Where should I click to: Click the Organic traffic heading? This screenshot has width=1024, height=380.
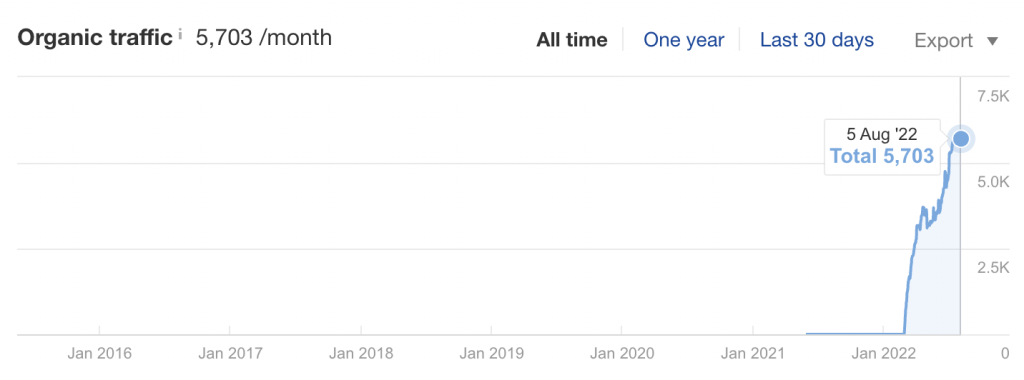[x=95, y=39]
